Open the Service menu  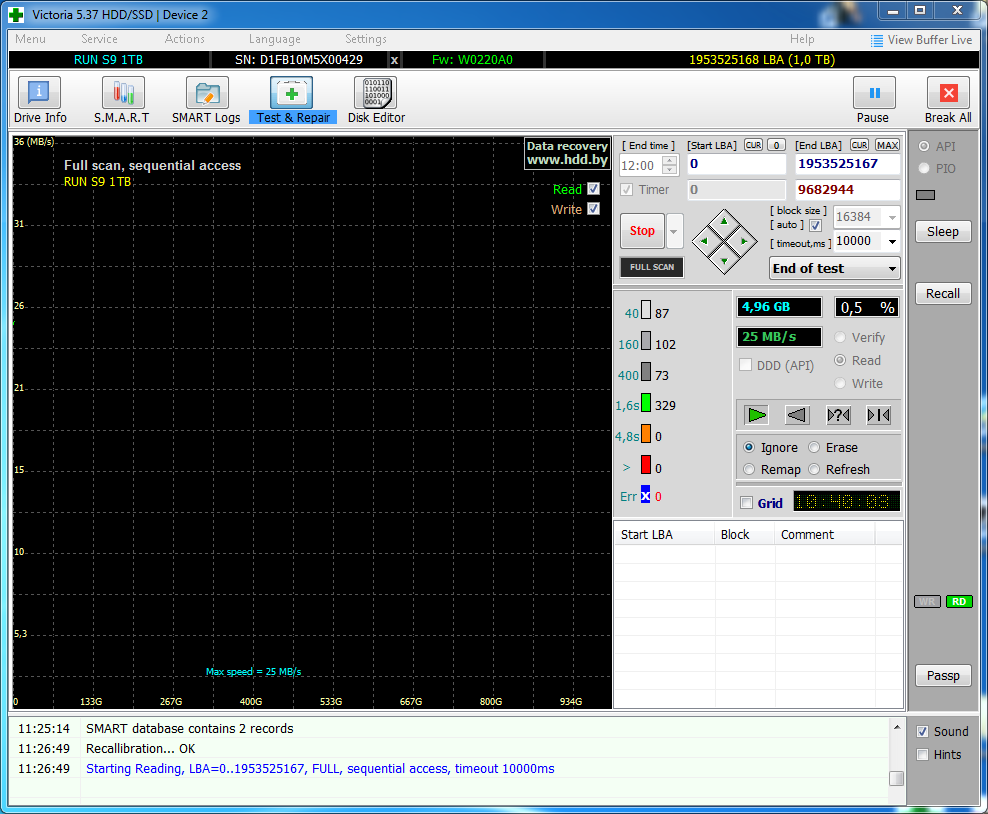point(99,39)
